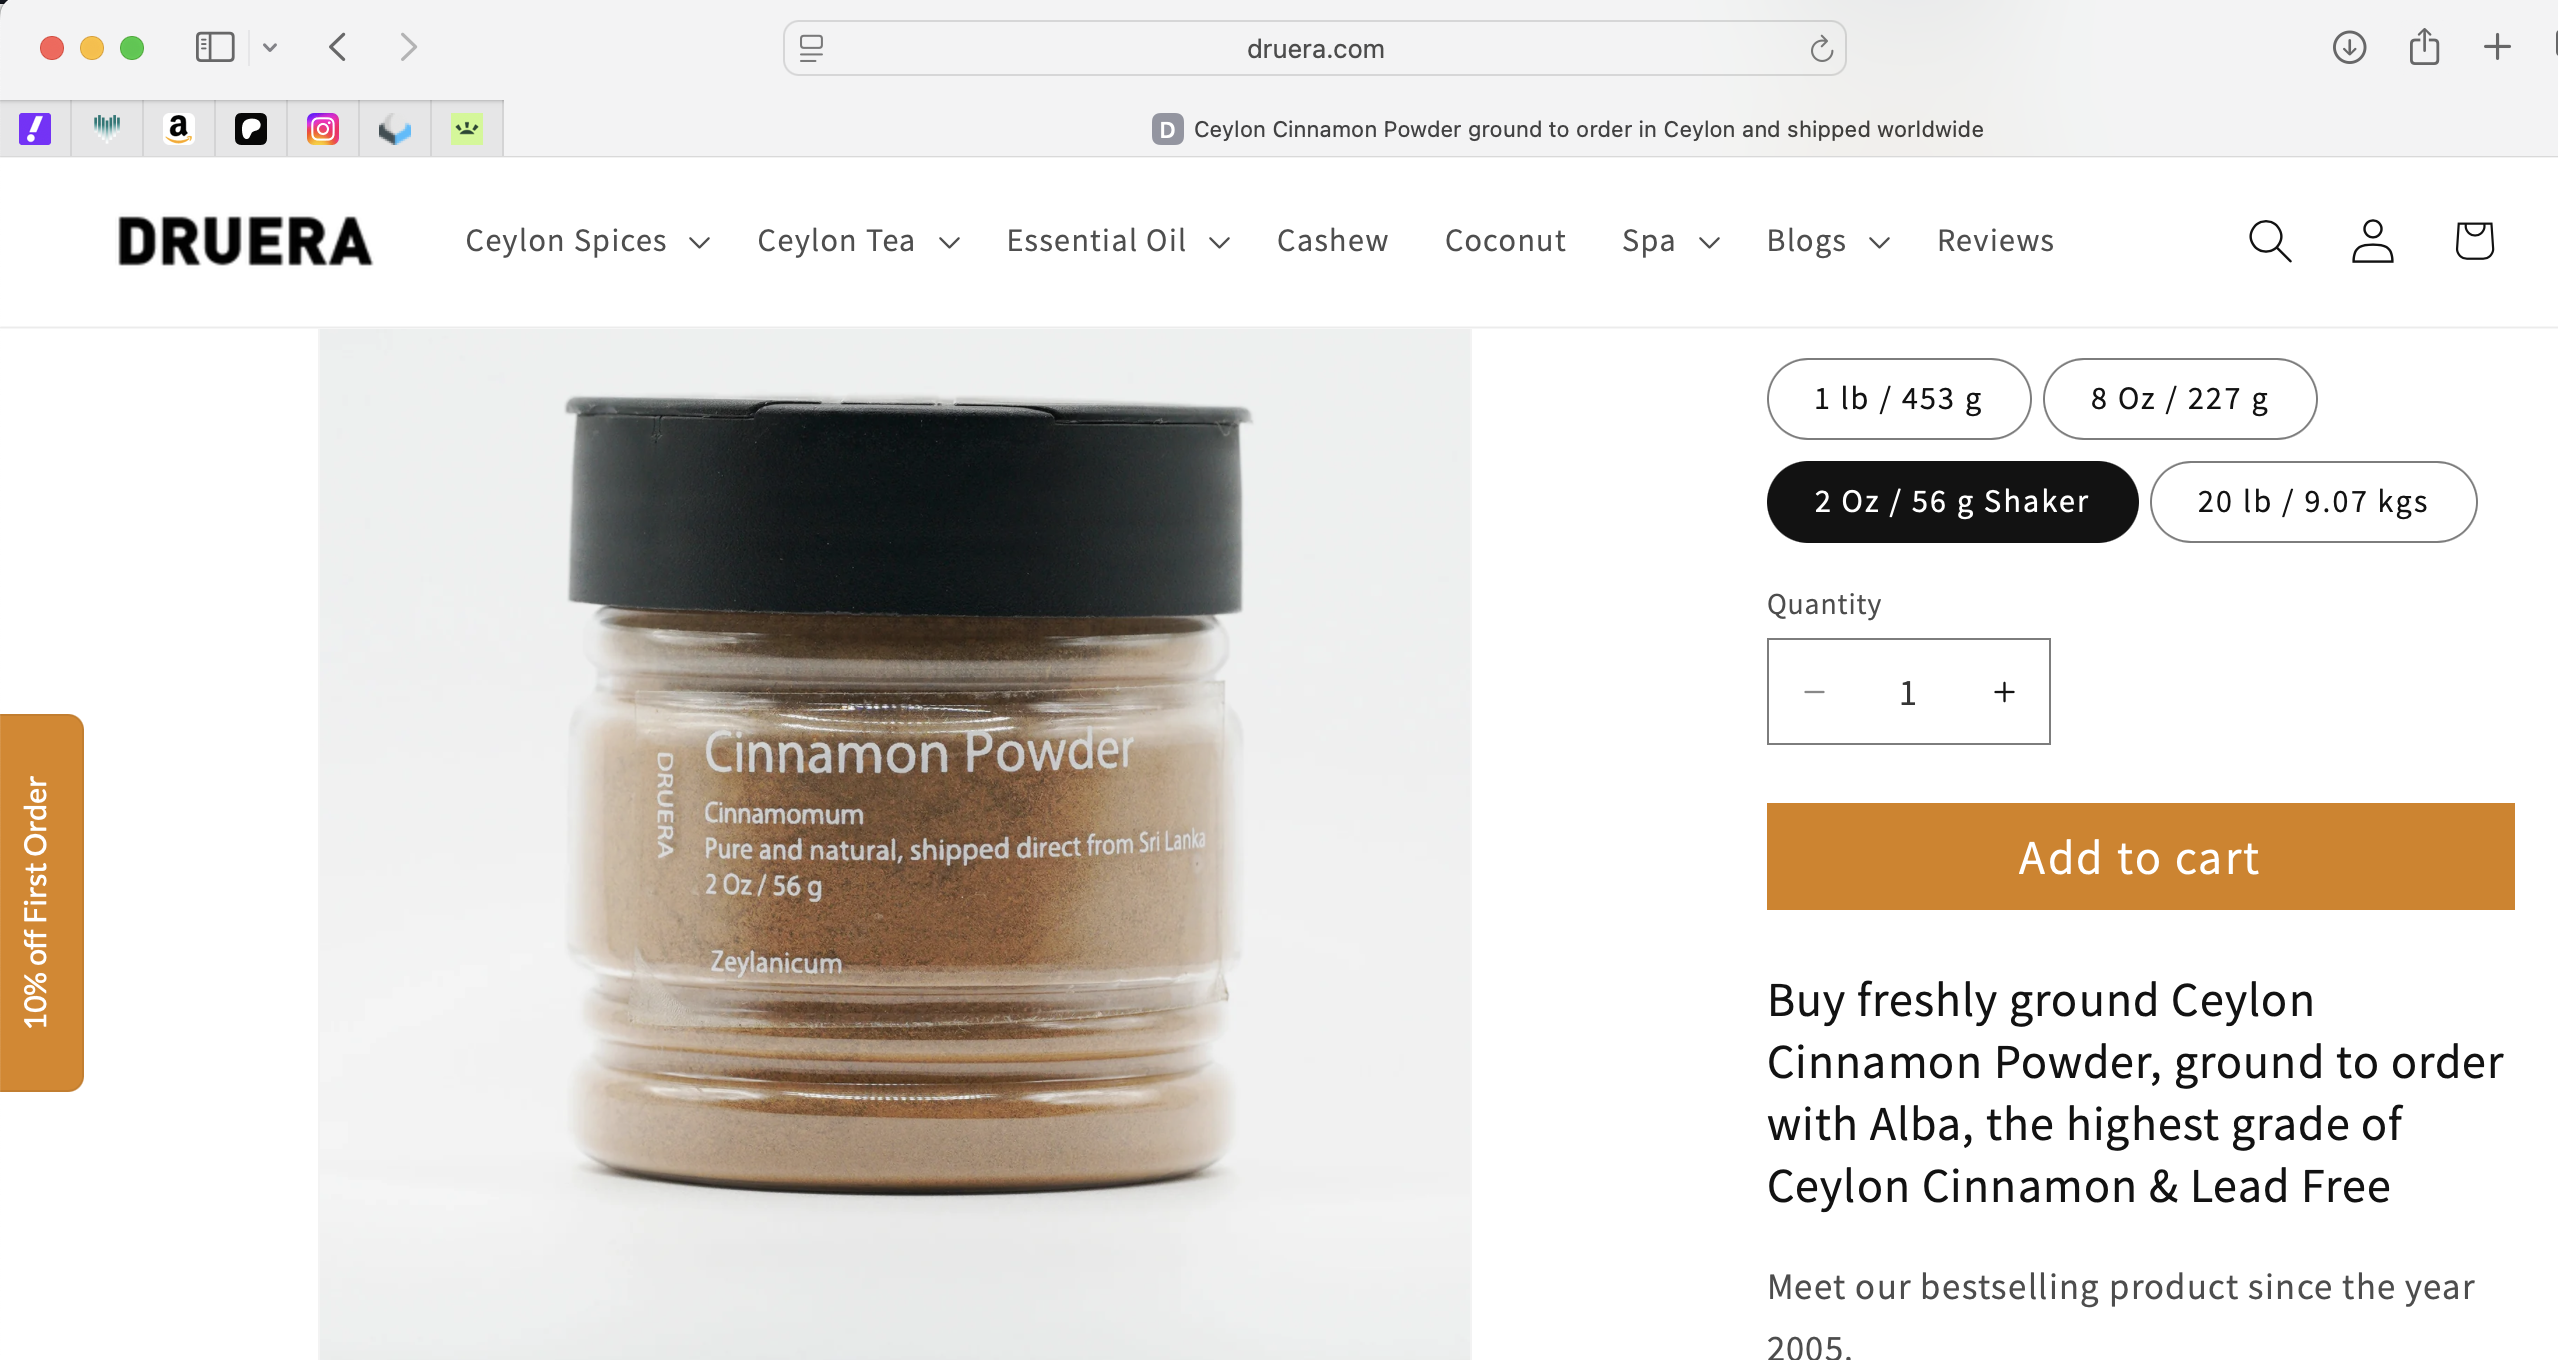Reload the page with refresh icon

point(1821,48)
